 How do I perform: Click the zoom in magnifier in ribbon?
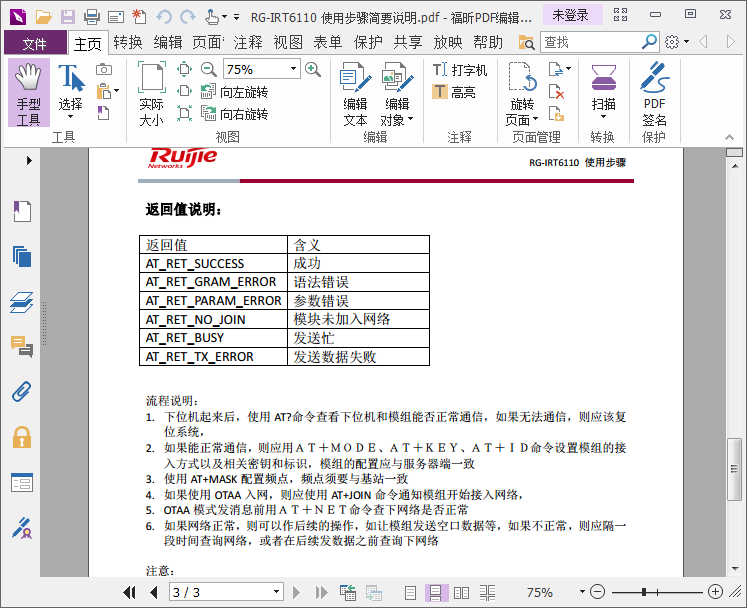tap(313, 70)
